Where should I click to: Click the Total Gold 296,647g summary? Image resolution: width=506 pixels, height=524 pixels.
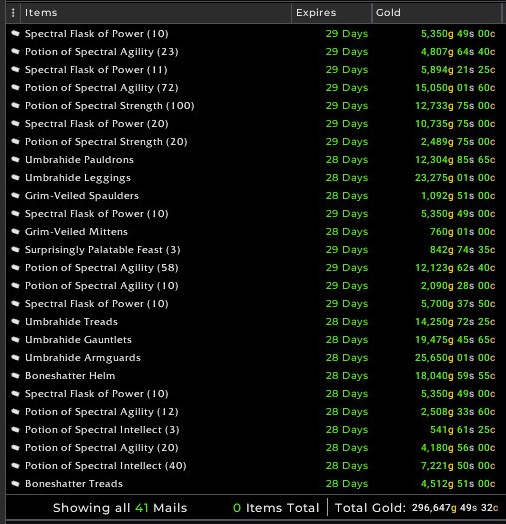point(416,508)
